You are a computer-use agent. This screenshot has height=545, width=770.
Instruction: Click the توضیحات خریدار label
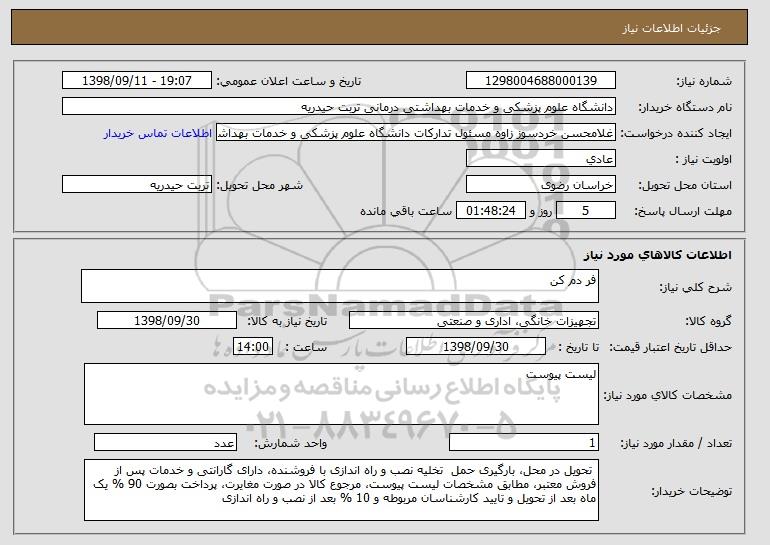(x=692, y=491)
